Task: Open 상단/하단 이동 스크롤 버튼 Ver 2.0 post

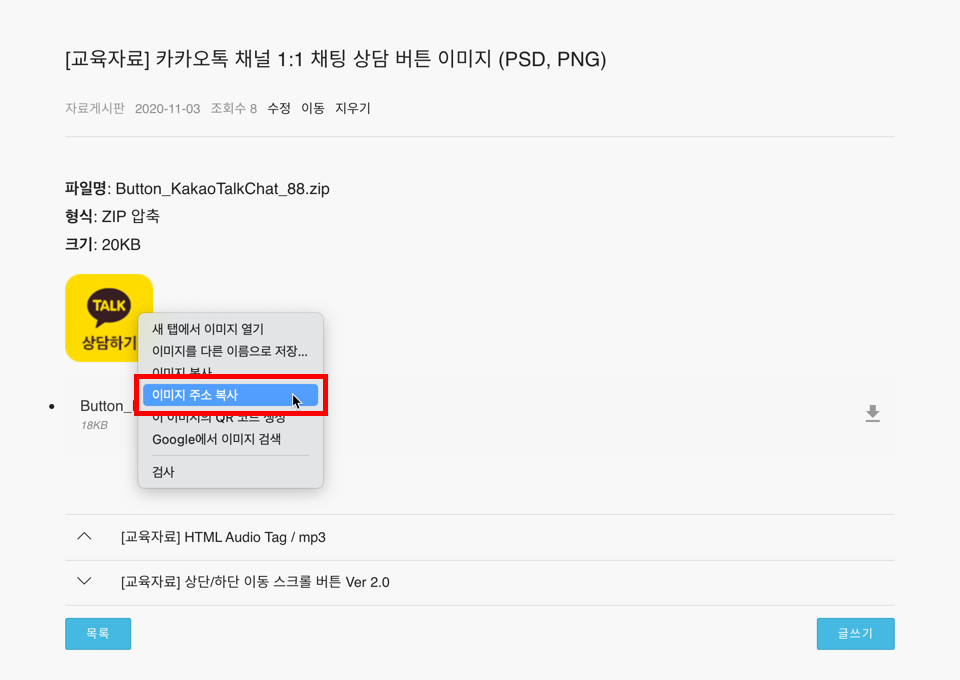Action: tap(255, 582)
